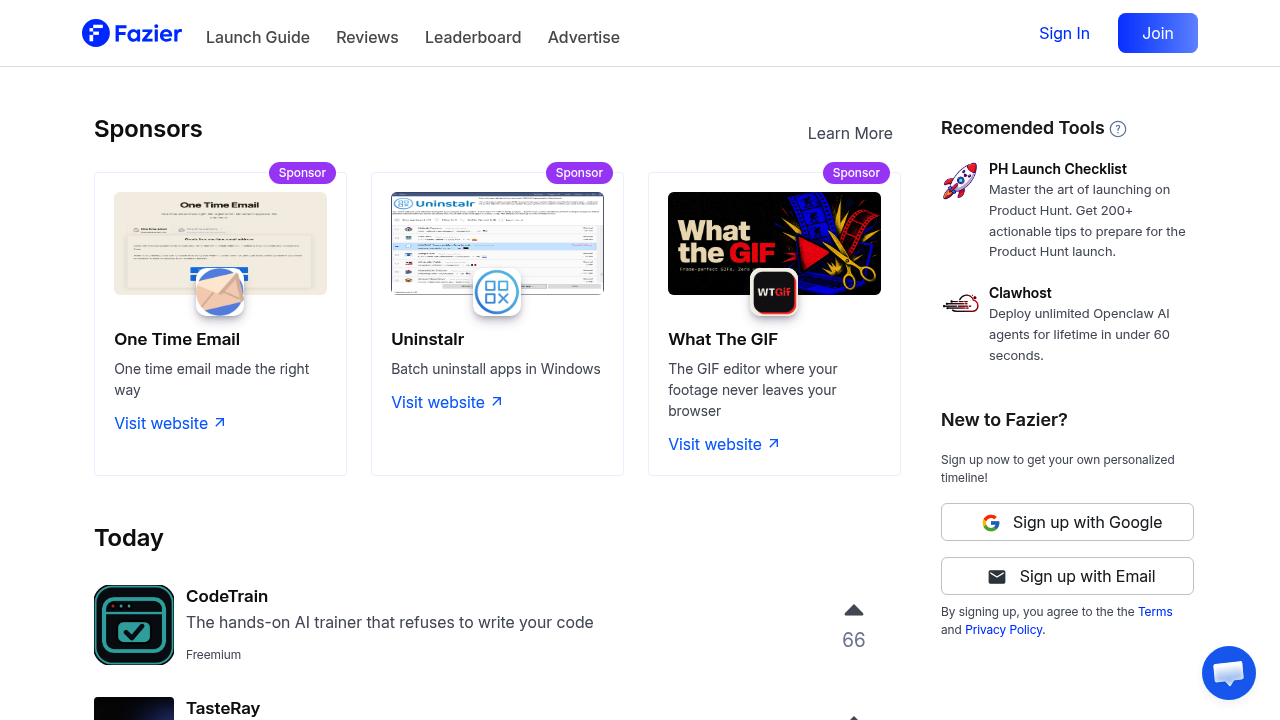Click the Join button
The image size is (1280, 720).
click(1158, 33)
